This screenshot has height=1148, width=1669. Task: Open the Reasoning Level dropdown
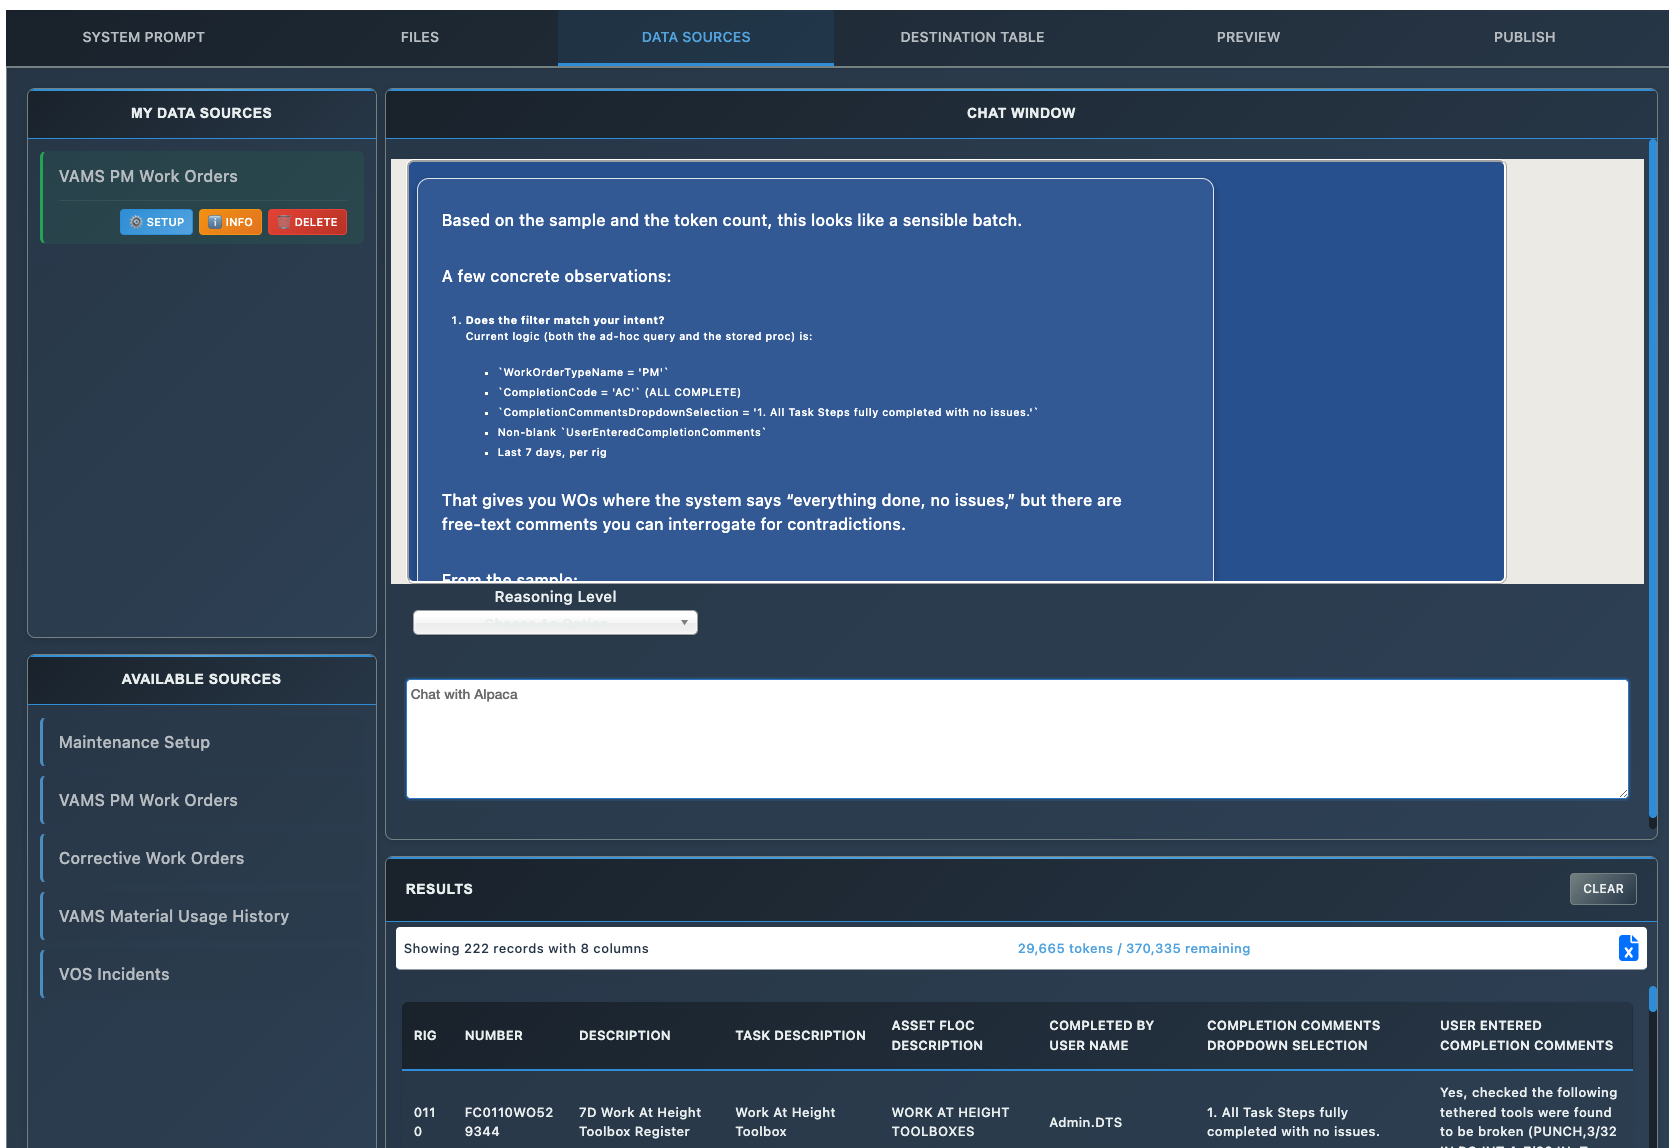coord(554,622)
